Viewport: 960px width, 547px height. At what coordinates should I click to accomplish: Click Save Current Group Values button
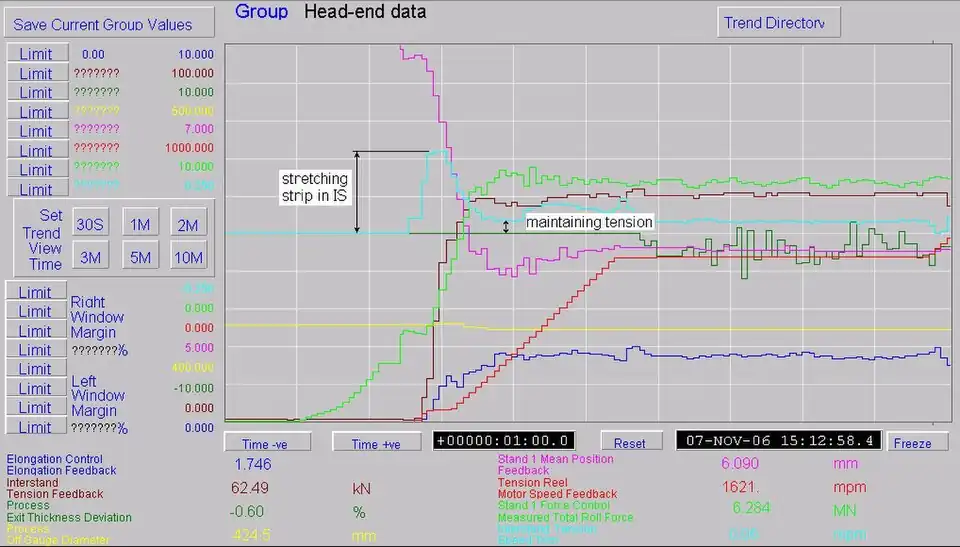pyautogui.click(x=109, y=24)
